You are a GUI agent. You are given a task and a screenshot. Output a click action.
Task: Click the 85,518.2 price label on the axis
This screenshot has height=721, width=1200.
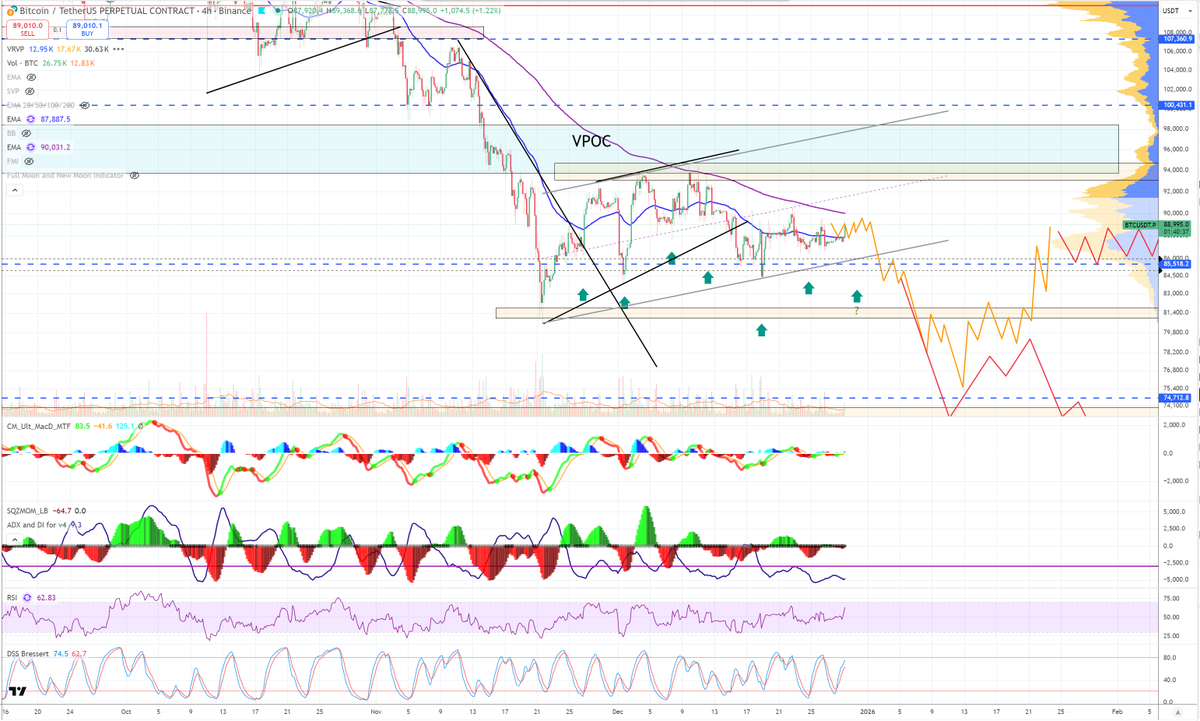[1177, 265]
